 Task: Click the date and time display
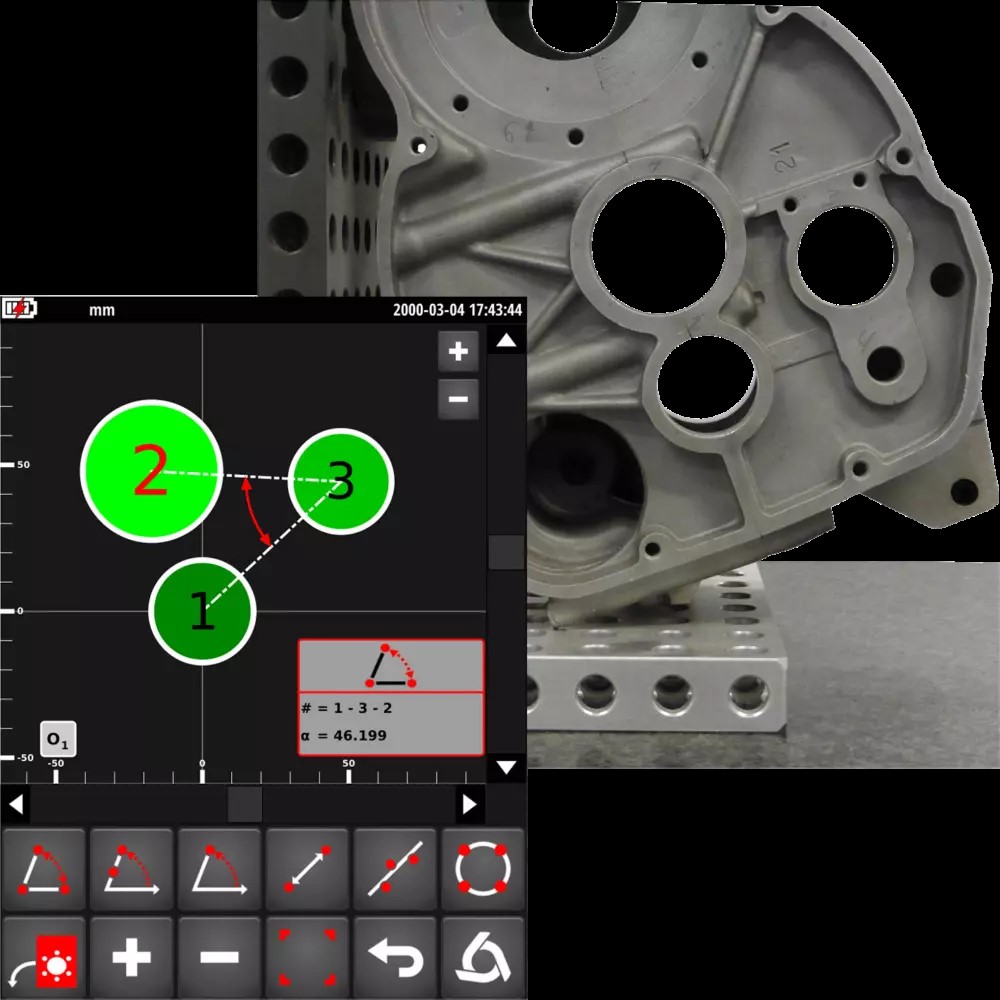tap(457, 310)
